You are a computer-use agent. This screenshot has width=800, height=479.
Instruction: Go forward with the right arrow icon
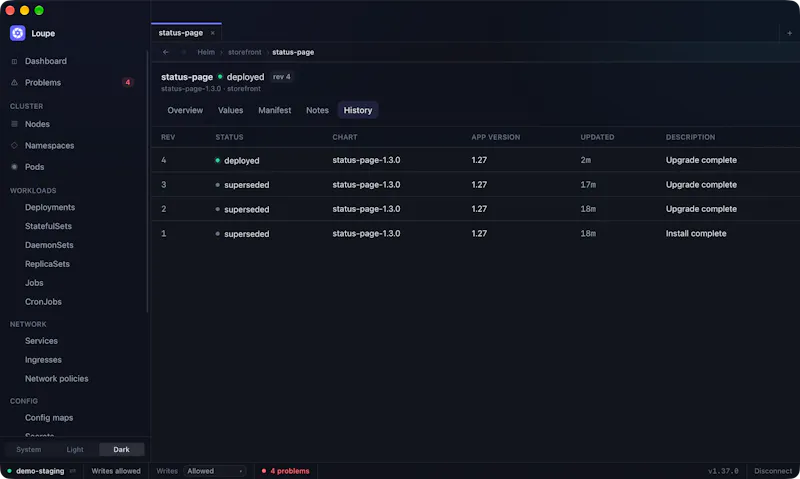pos(184,52)
